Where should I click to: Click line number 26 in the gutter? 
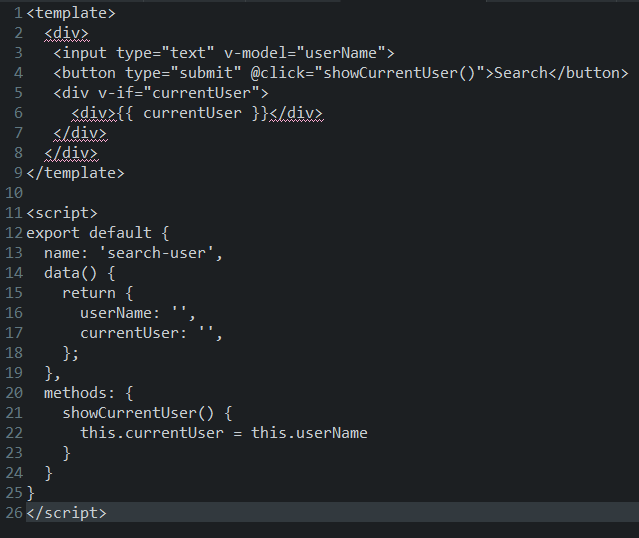14,513
